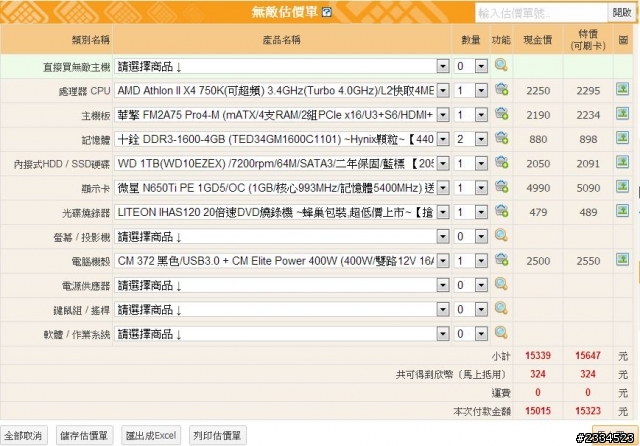Click the search magnifier in 螢幕 / 投影機 row
The image size is (640, 446).
click(501, 235)
